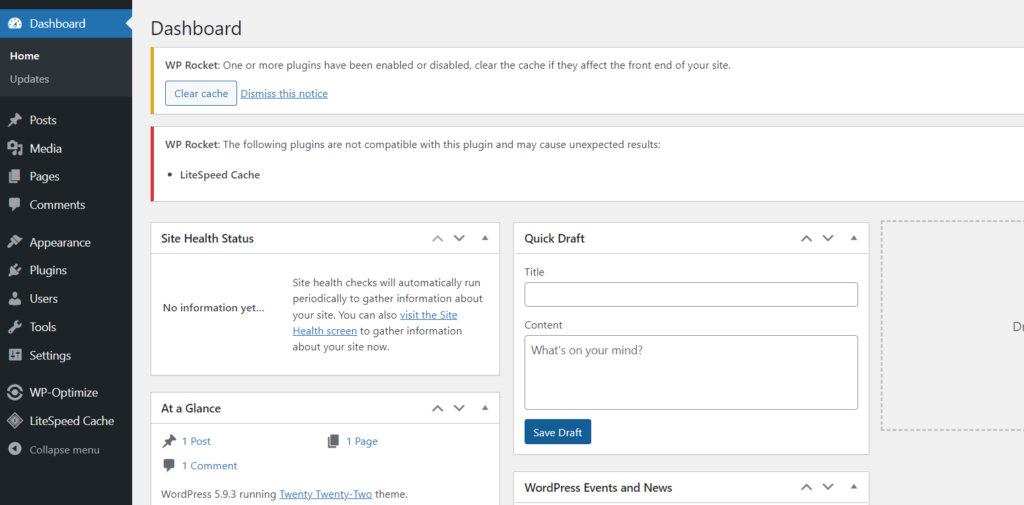
Task: Select the Comments speech bubble icon
Action: [15, 204]
